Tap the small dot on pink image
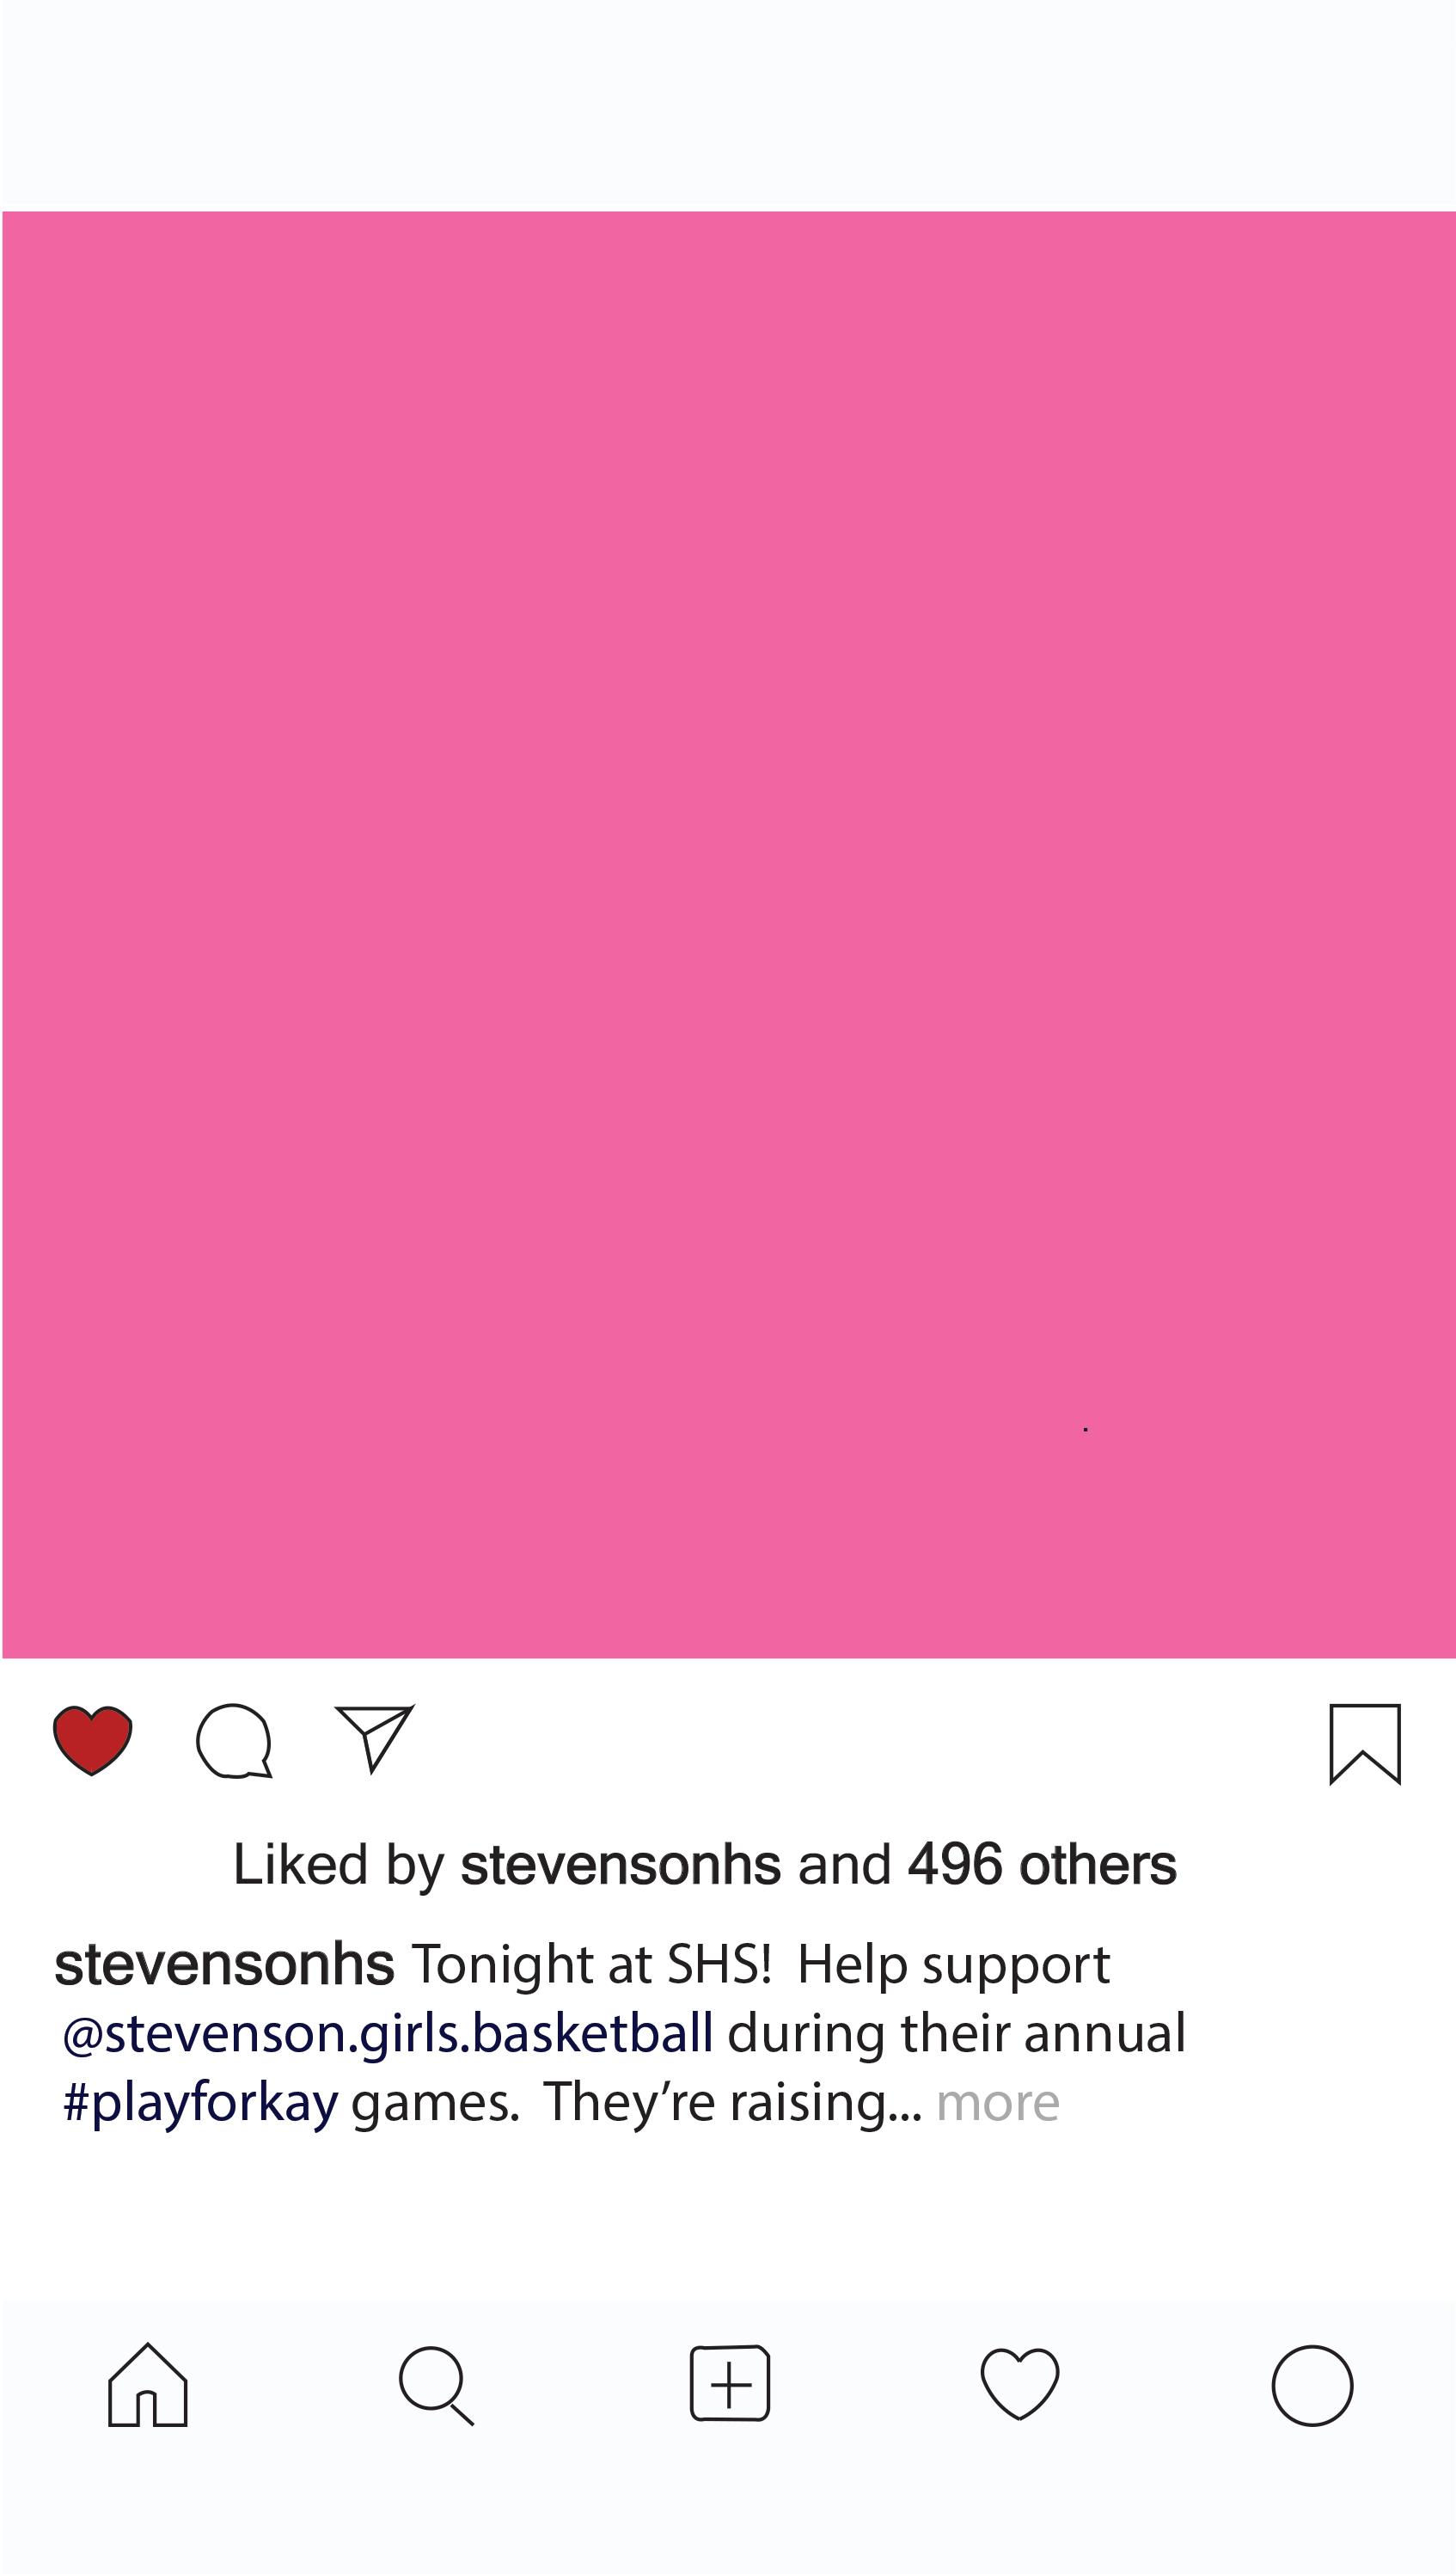Viewport: 1456px width, 2574px height. (1085, 1430)
